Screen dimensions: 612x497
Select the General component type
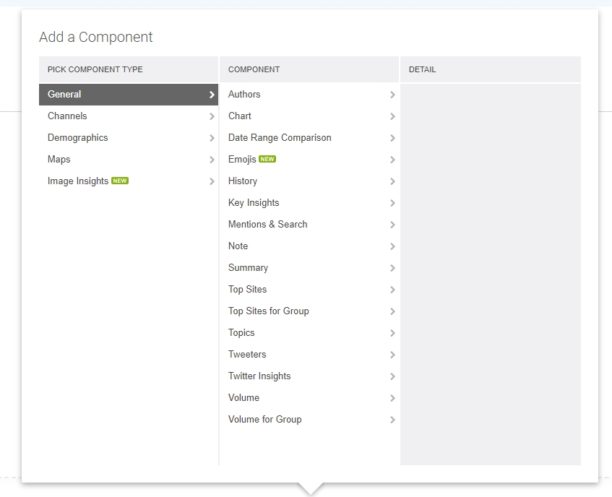click(64, 94)
